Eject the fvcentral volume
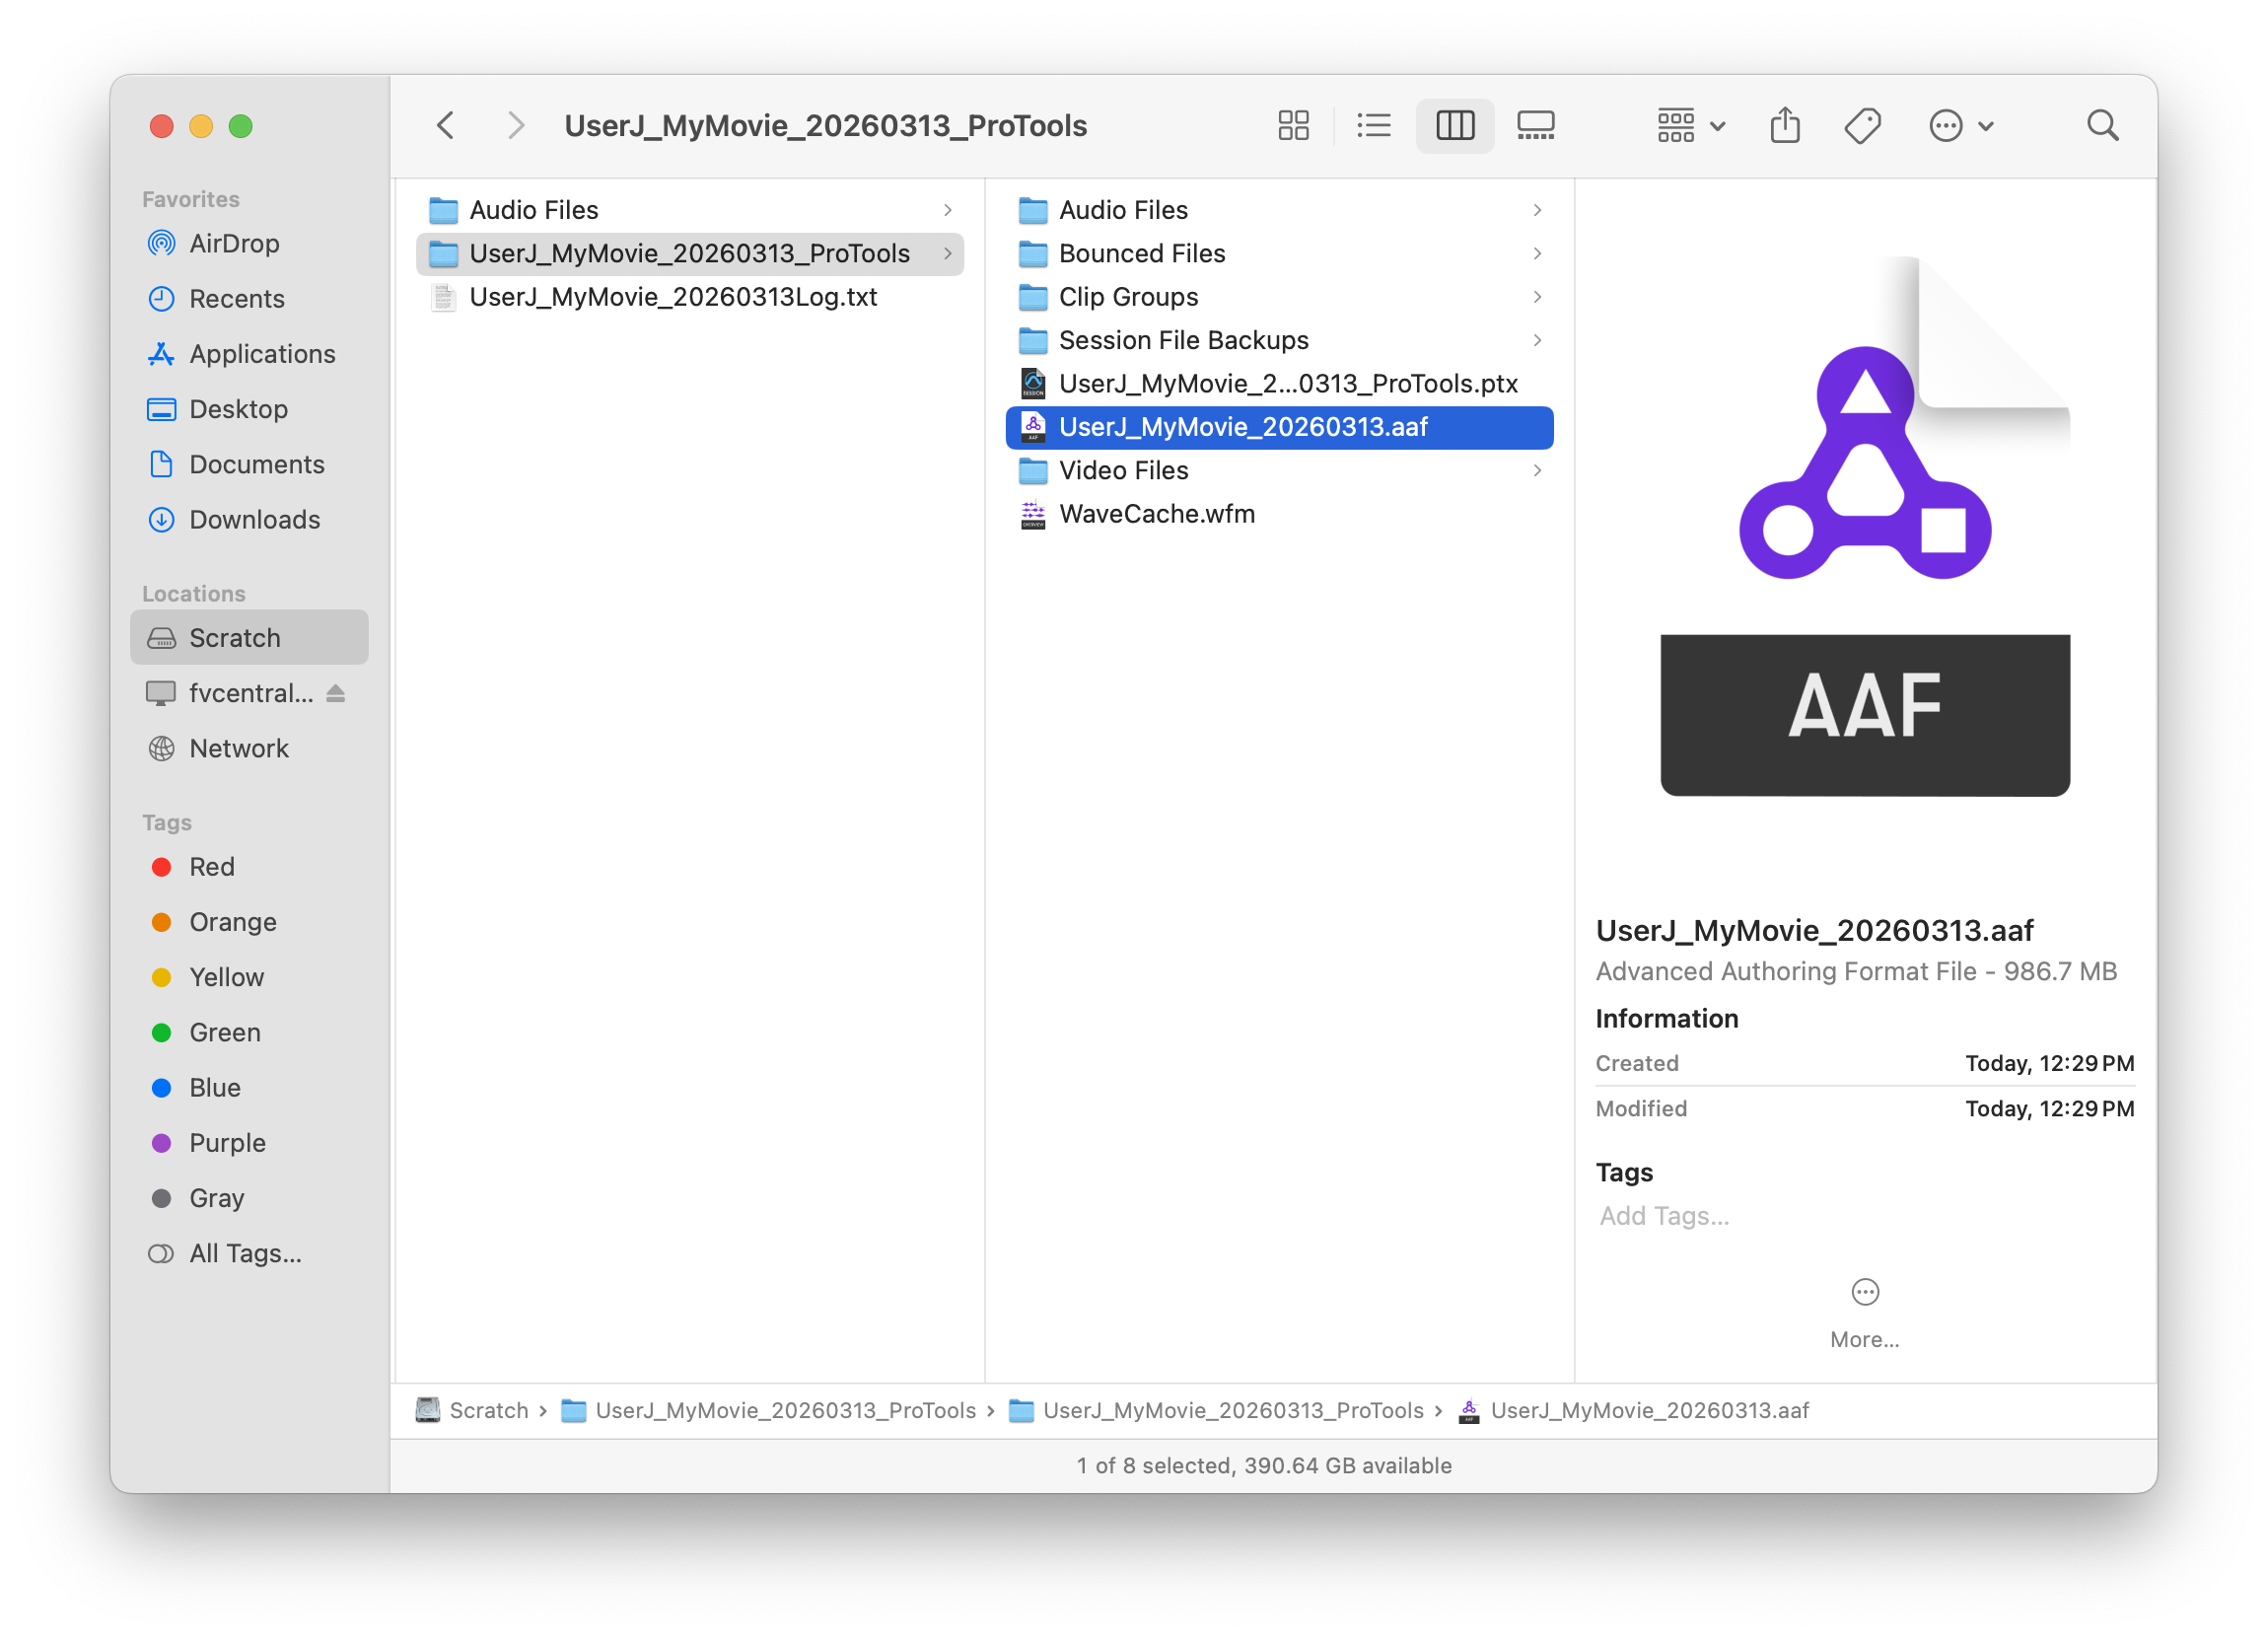The width and height of the screenshot is (2268, 1639). tap(336, 693)
